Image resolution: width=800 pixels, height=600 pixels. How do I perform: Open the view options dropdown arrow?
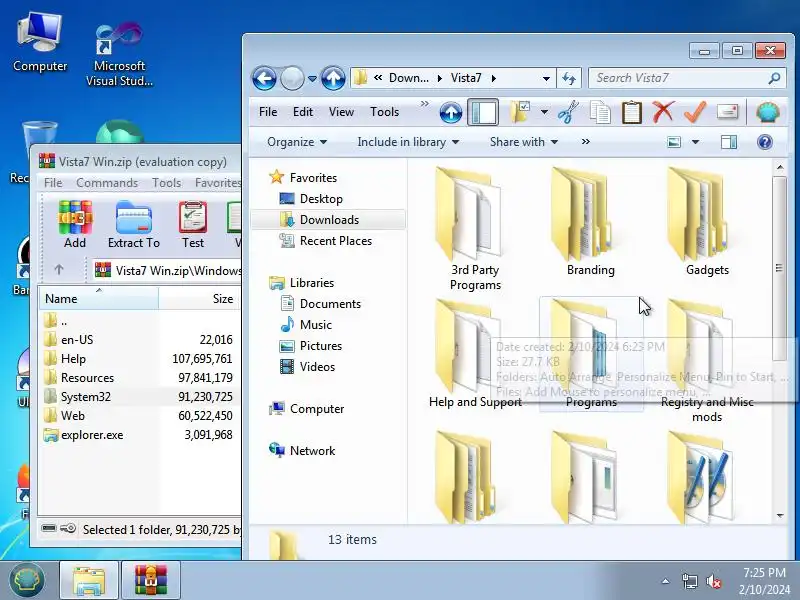pyautogui.click(x=695, y=142)
